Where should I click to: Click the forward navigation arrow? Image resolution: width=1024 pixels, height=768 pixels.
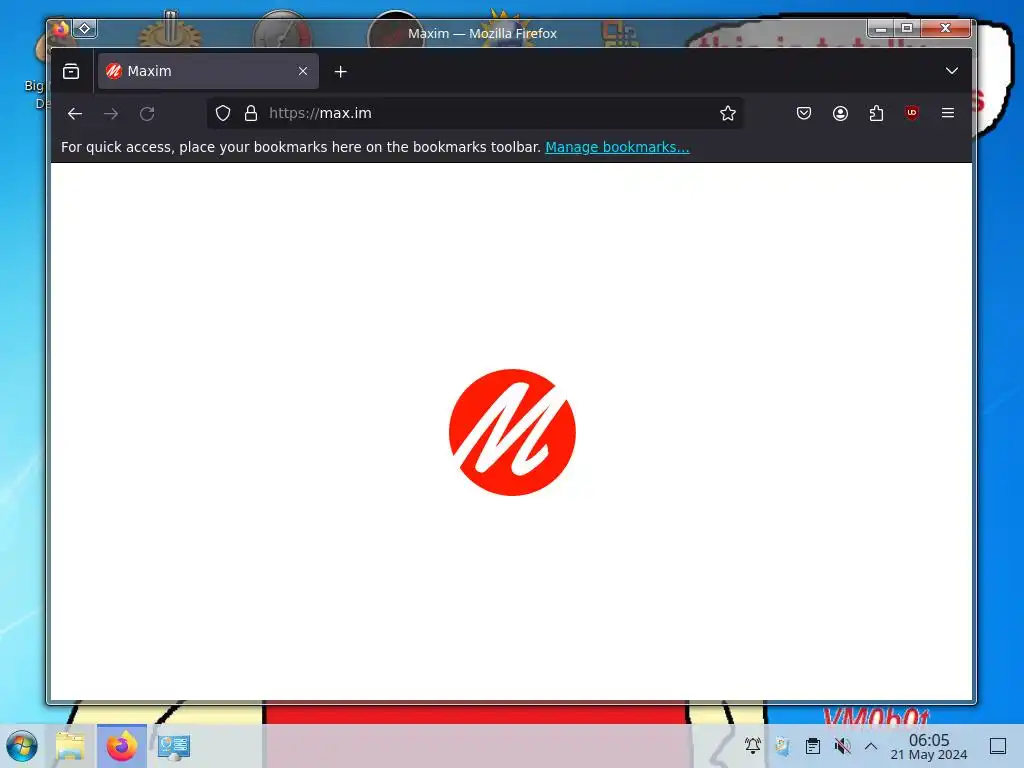(111, 114)
